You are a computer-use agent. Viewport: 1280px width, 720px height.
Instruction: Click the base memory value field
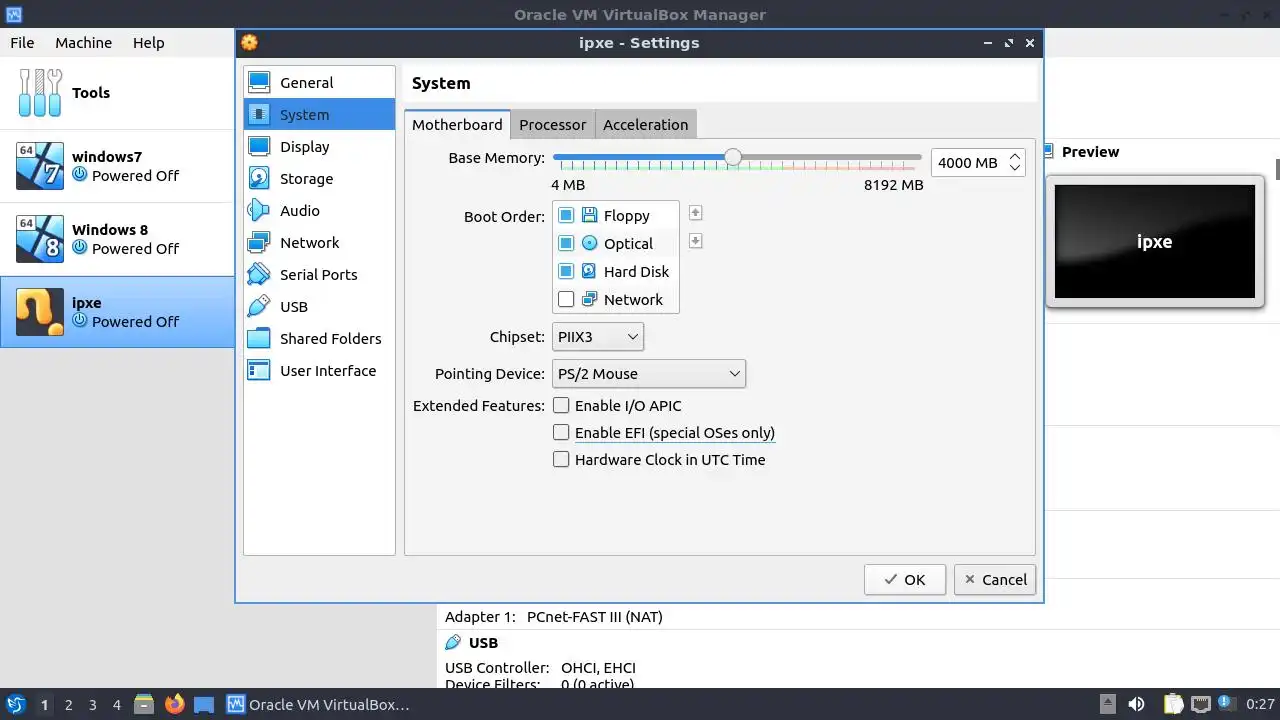pos(969,162)
